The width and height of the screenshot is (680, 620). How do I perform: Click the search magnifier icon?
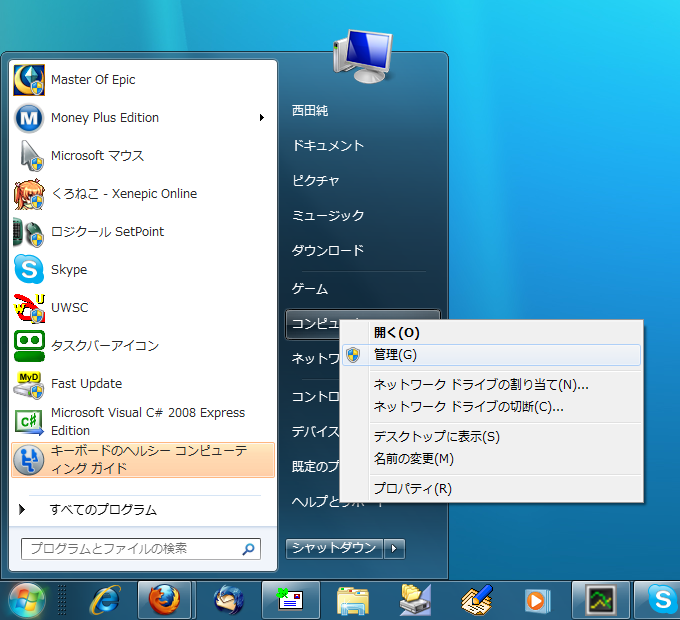248,549
